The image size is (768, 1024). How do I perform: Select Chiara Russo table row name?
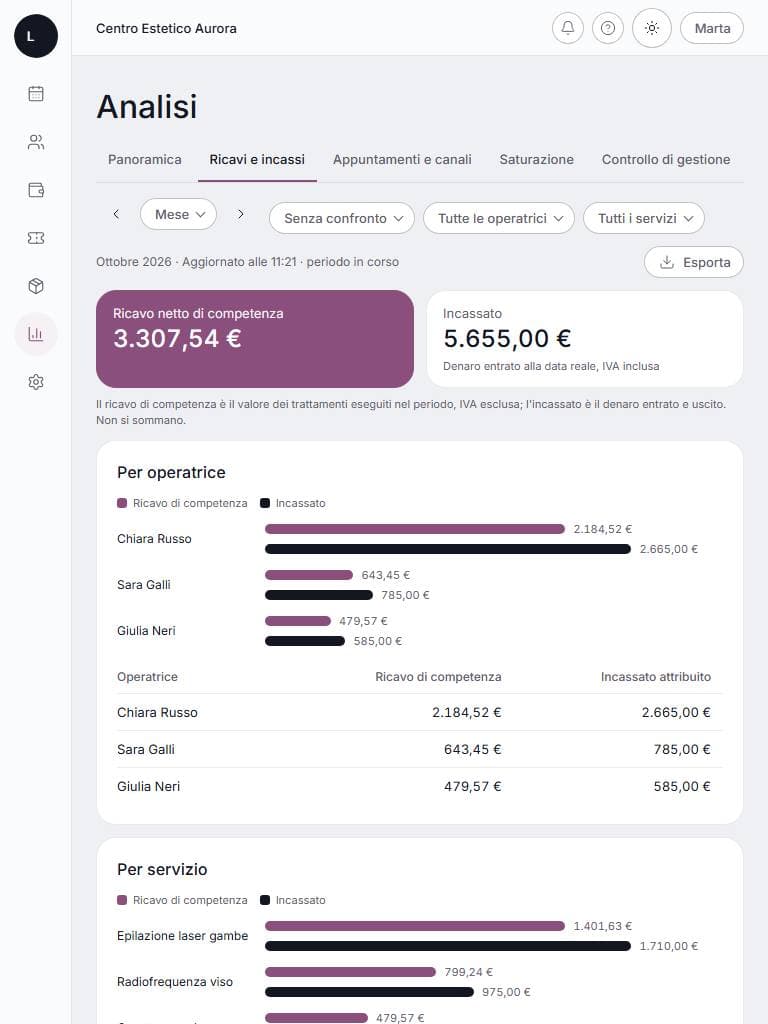click(x=157, y=712)
